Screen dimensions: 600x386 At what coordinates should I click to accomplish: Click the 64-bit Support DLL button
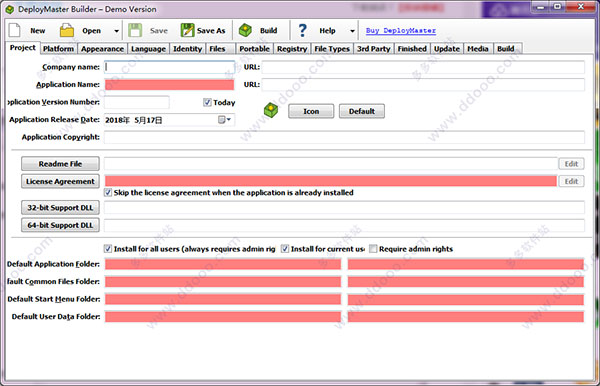tap(60, 225)
